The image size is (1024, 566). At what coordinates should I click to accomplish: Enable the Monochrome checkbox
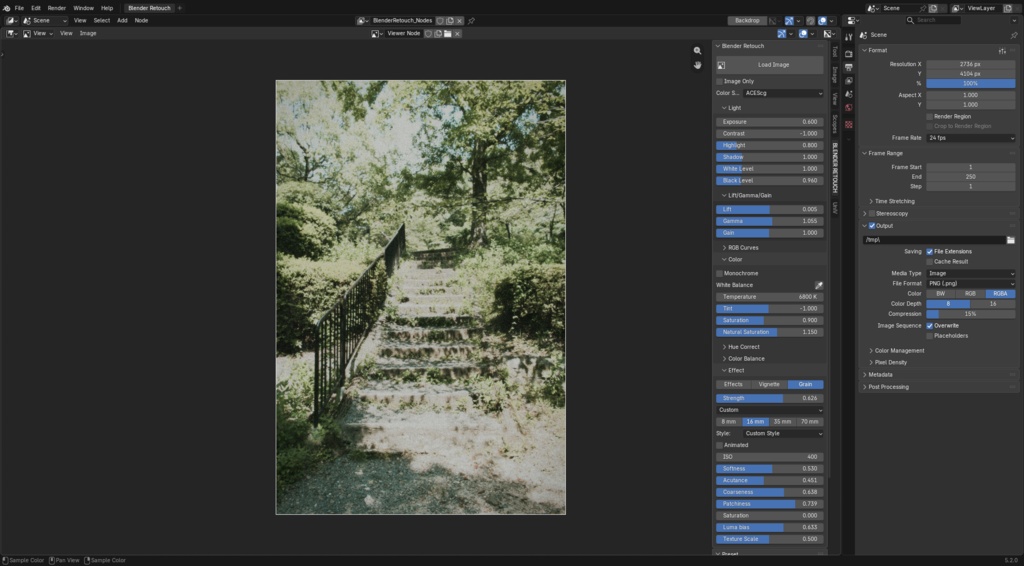[720, 274]
